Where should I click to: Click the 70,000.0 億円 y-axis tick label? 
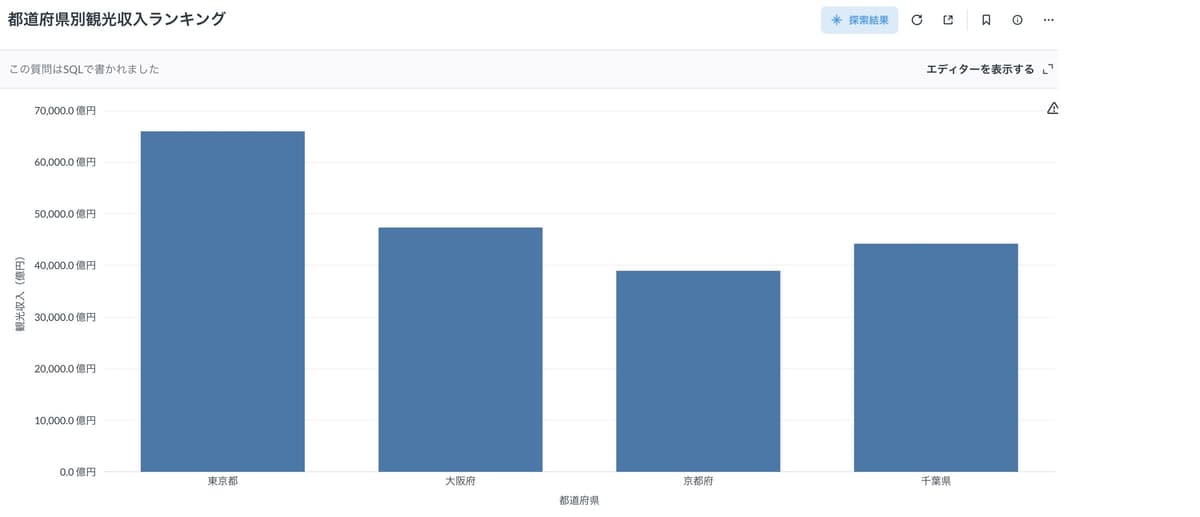[65, 111]
